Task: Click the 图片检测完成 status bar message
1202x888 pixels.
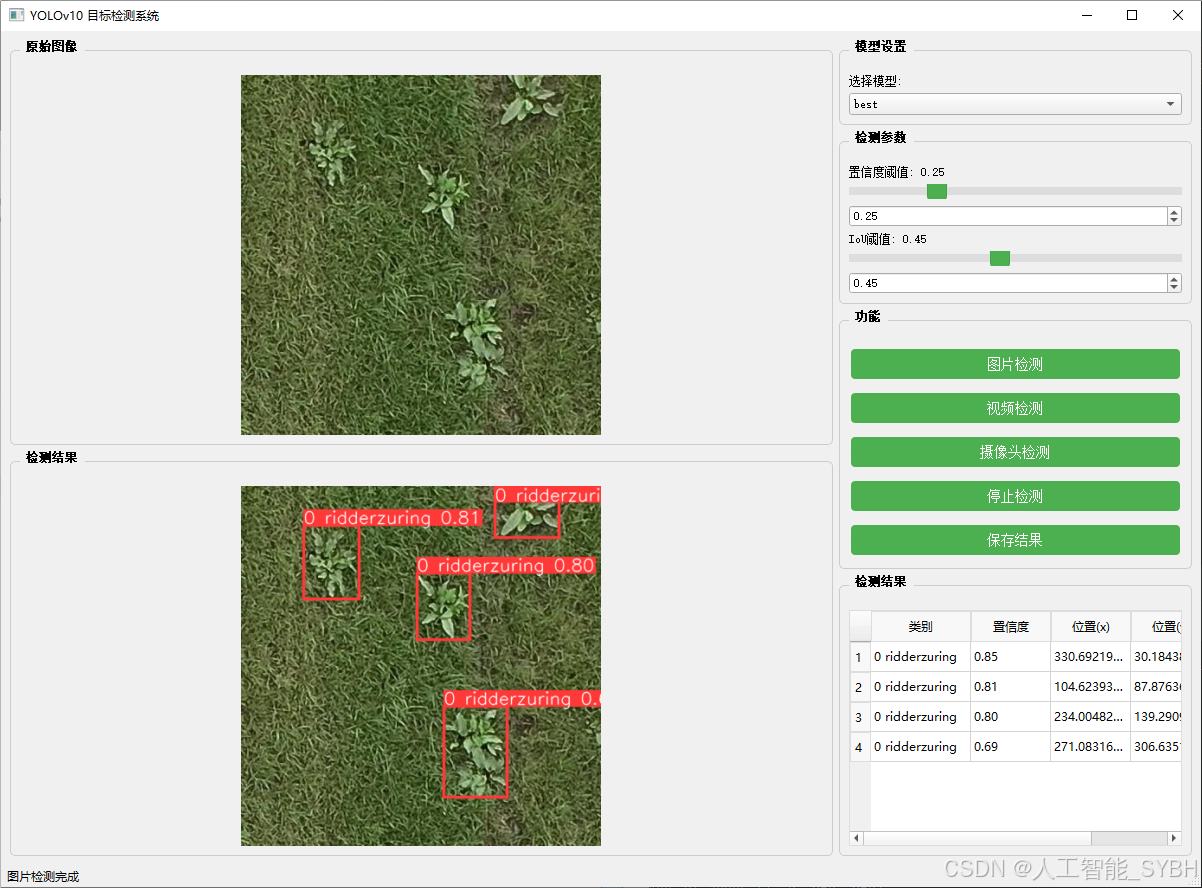Action: tap(43, 877)
